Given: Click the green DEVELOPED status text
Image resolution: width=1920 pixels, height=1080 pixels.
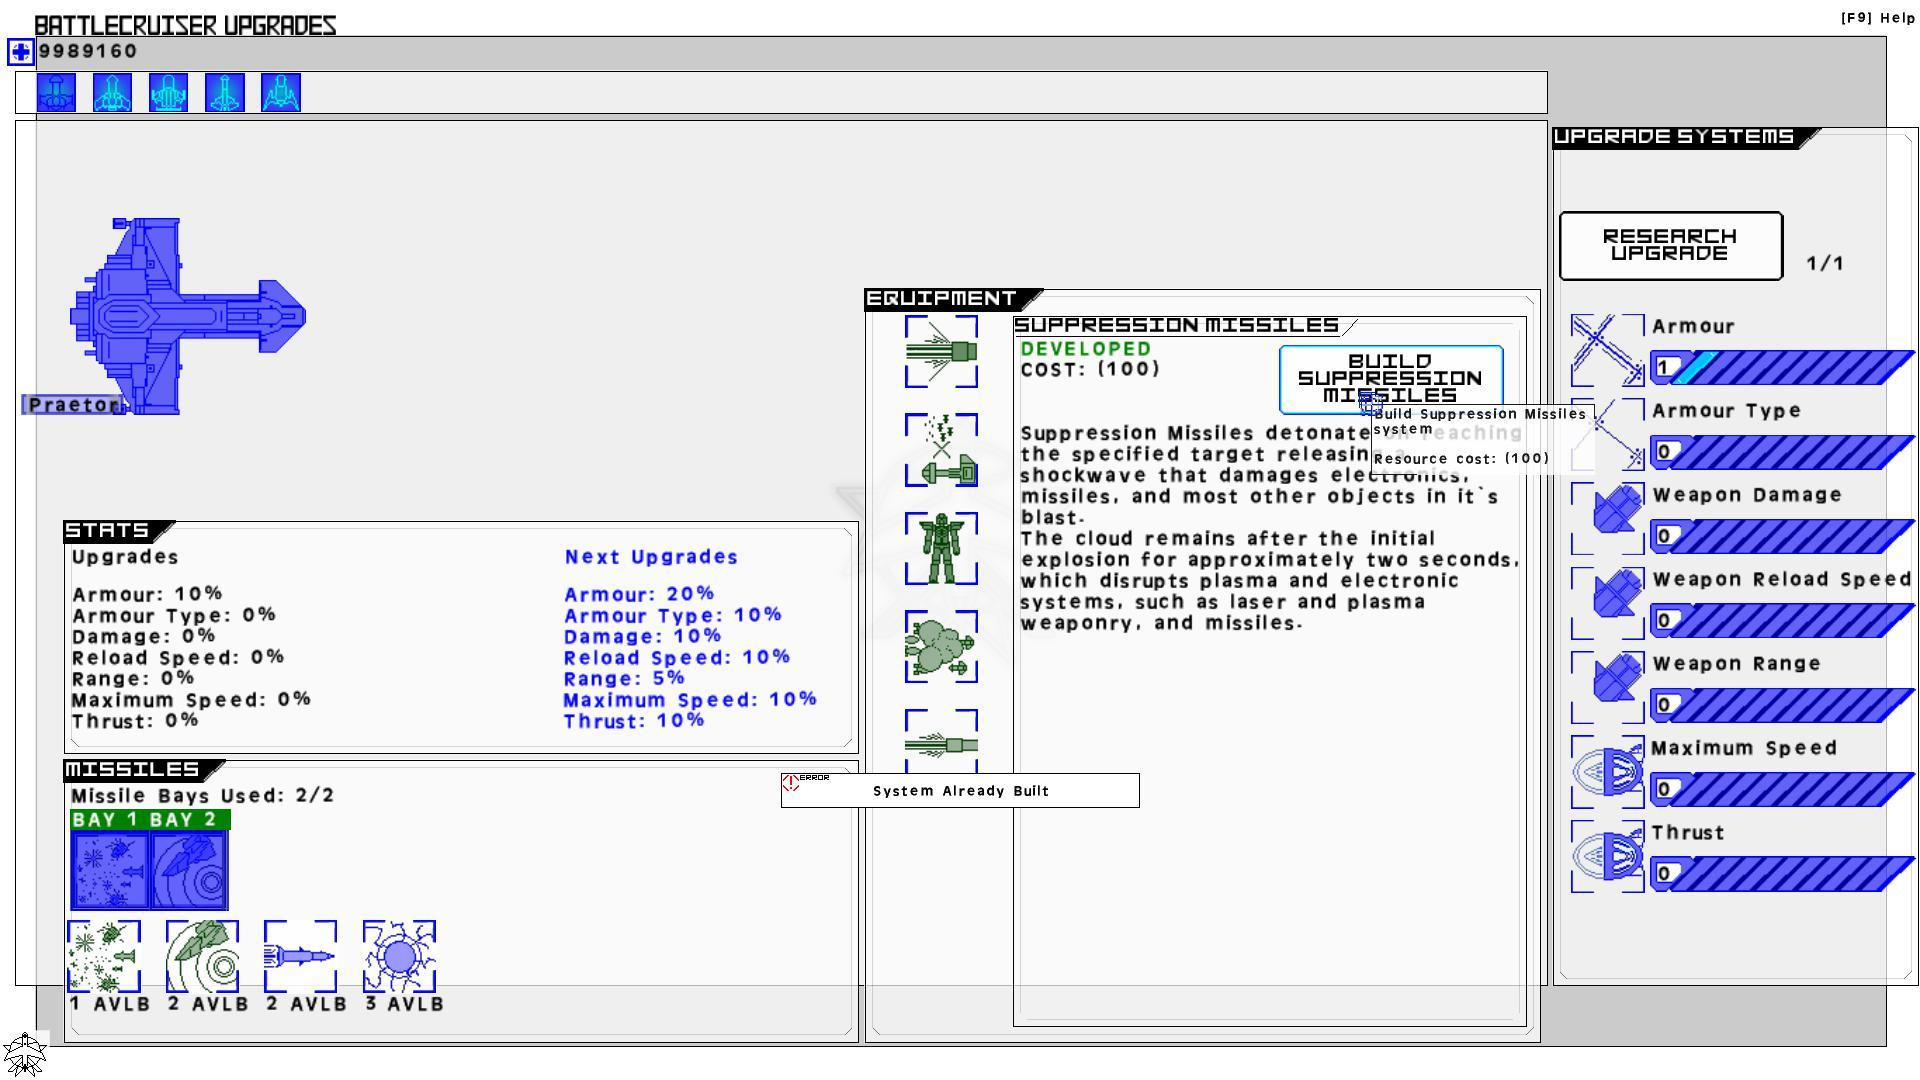Looking at the screenshot, I should pos(1086,349).
